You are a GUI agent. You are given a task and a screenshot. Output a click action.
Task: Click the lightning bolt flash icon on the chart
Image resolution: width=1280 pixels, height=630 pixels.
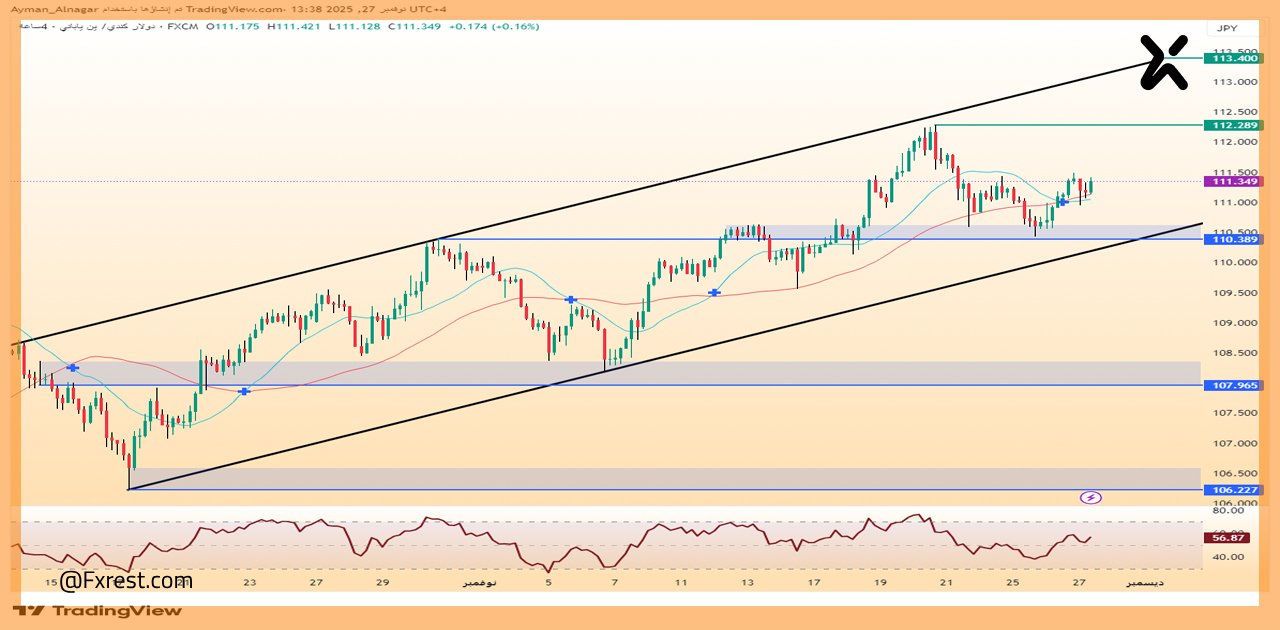[x=1090, y=497]
